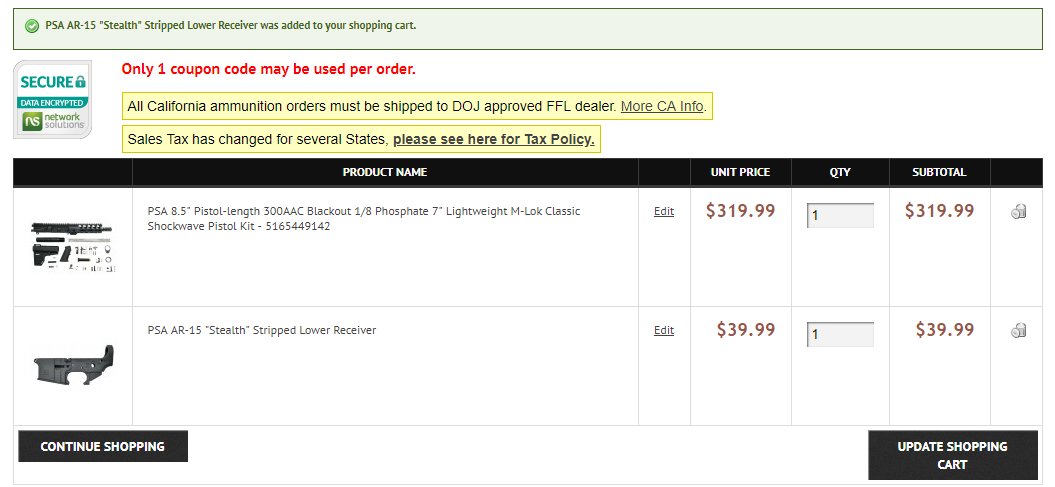Open the More CA Info link
The height and width of the screenshot is (487, 1055).
662,106
